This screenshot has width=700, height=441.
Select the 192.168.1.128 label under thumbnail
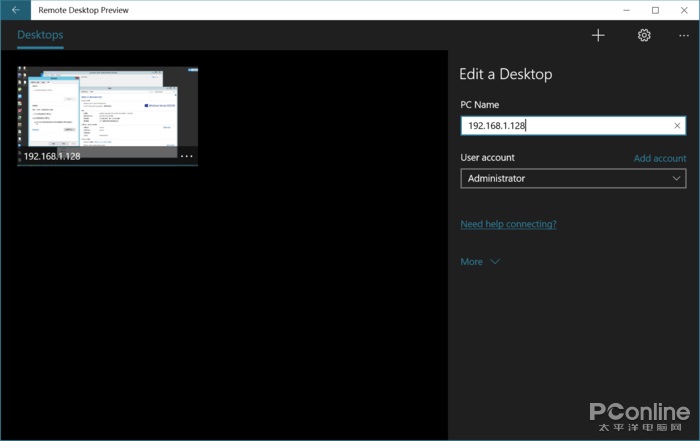click(52, 156)
